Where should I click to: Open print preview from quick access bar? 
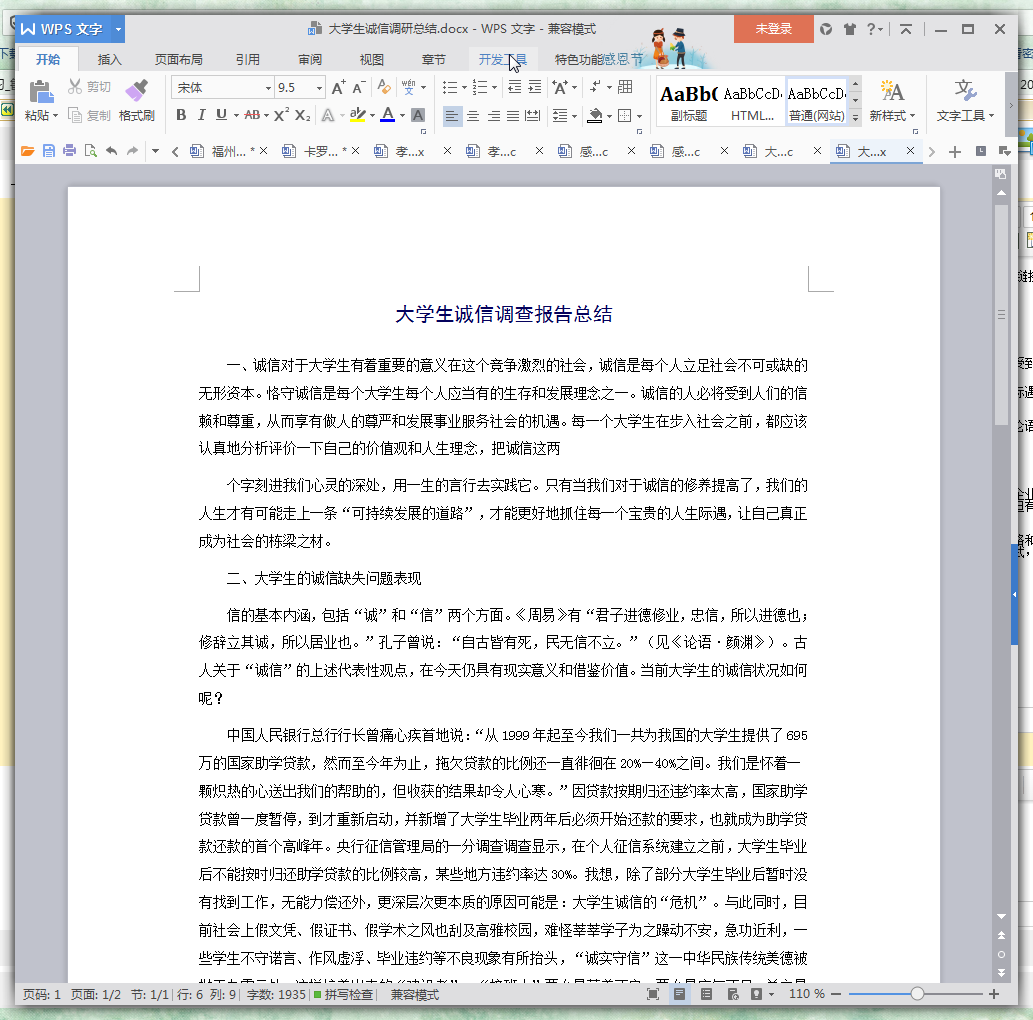pyautogui.click(x=90, y=152)
